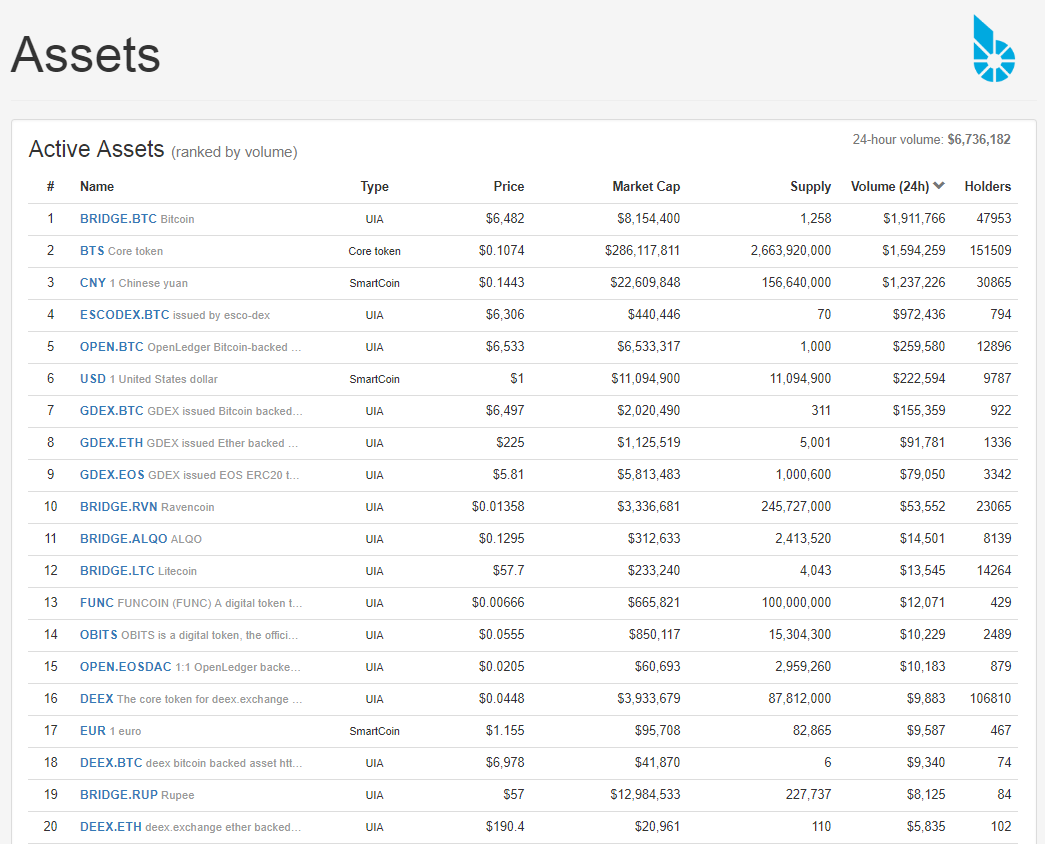Sort by the Holders column header
The image size is (1045, 844).
988,187
